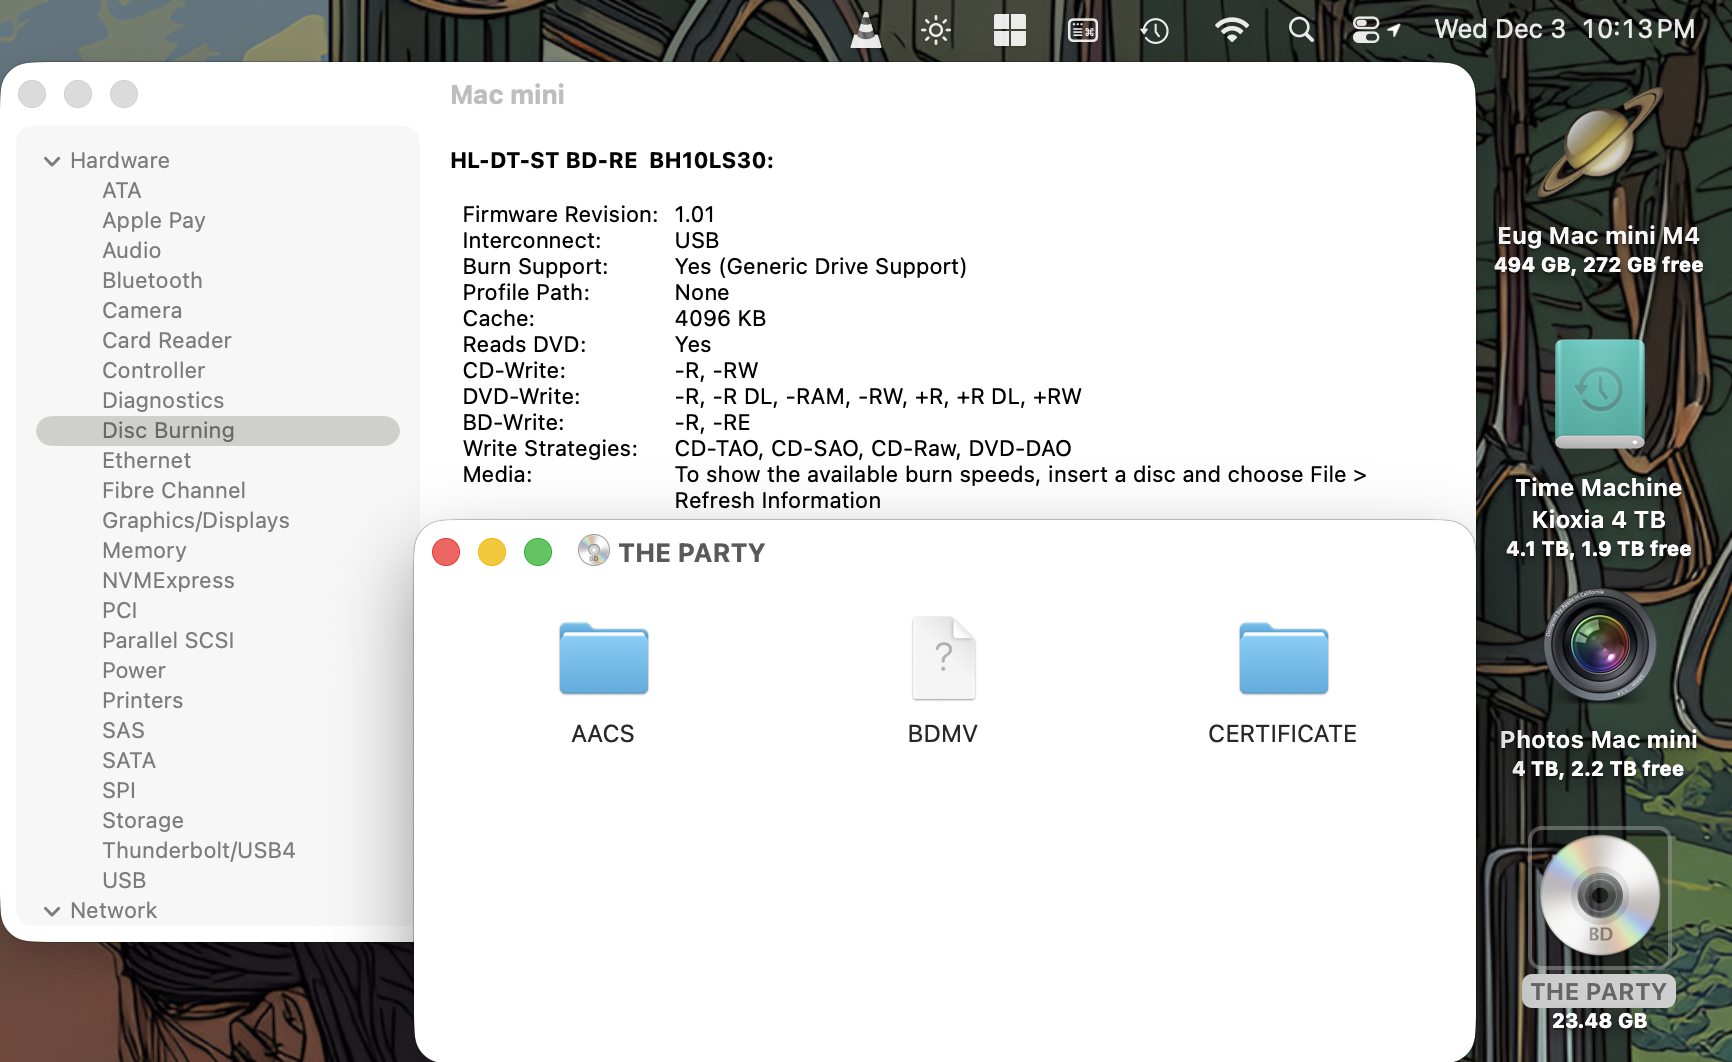The image size is (1732, 1062).
Task: Select Time Machine Kioxia 4 TB drive
Action: [1599, 394]
